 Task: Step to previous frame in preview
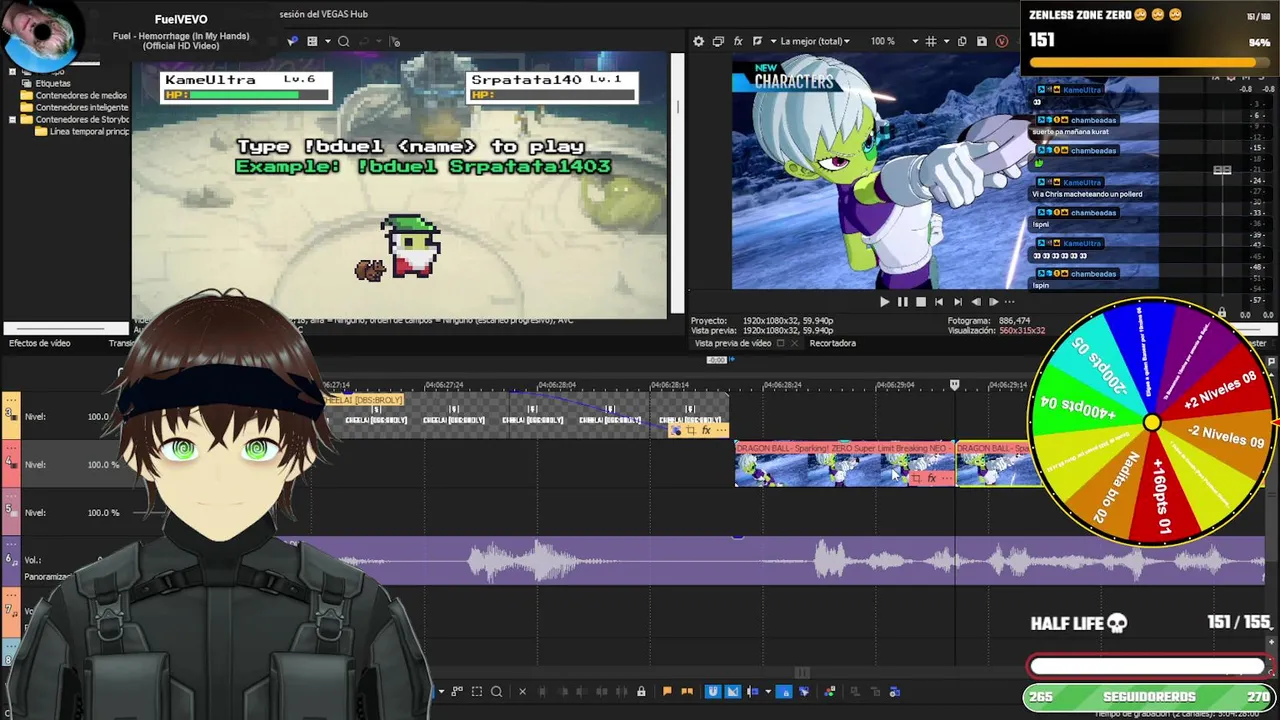[975, 301]
